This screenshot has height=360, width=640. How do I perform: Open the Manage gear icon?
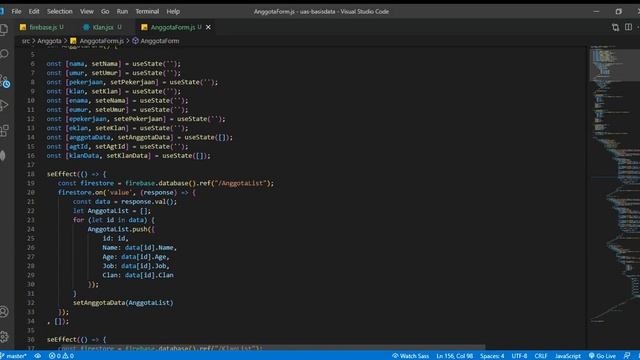4,337
